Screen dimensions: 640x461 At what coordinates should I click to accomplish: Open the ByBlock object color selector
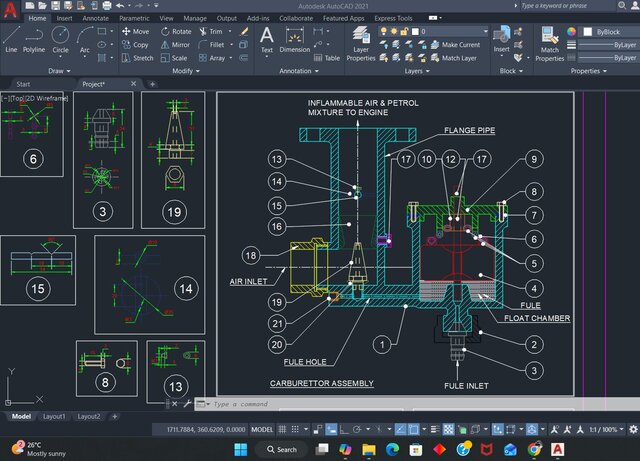(x=611, y=31)
